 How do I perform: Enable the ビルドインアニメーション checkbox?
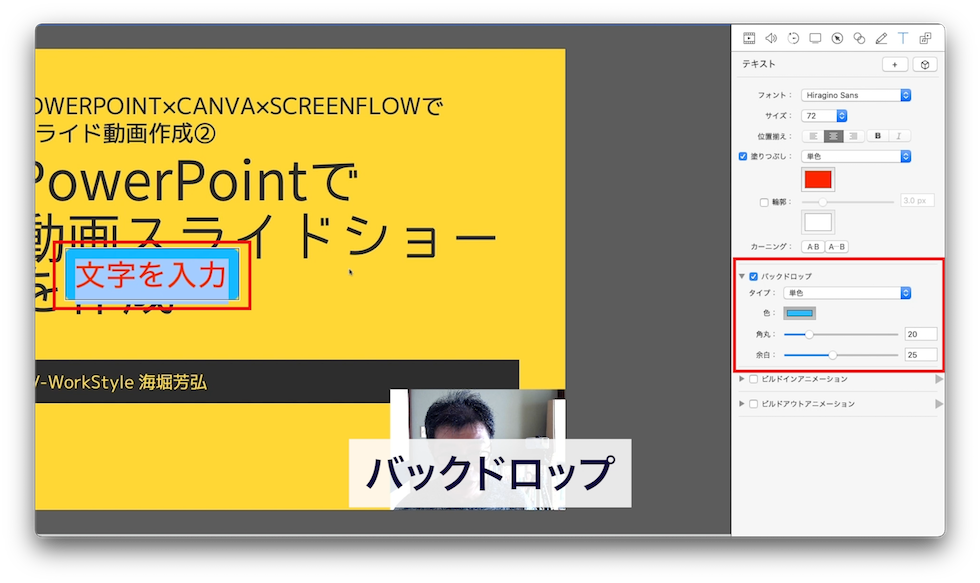click(753, 380)
